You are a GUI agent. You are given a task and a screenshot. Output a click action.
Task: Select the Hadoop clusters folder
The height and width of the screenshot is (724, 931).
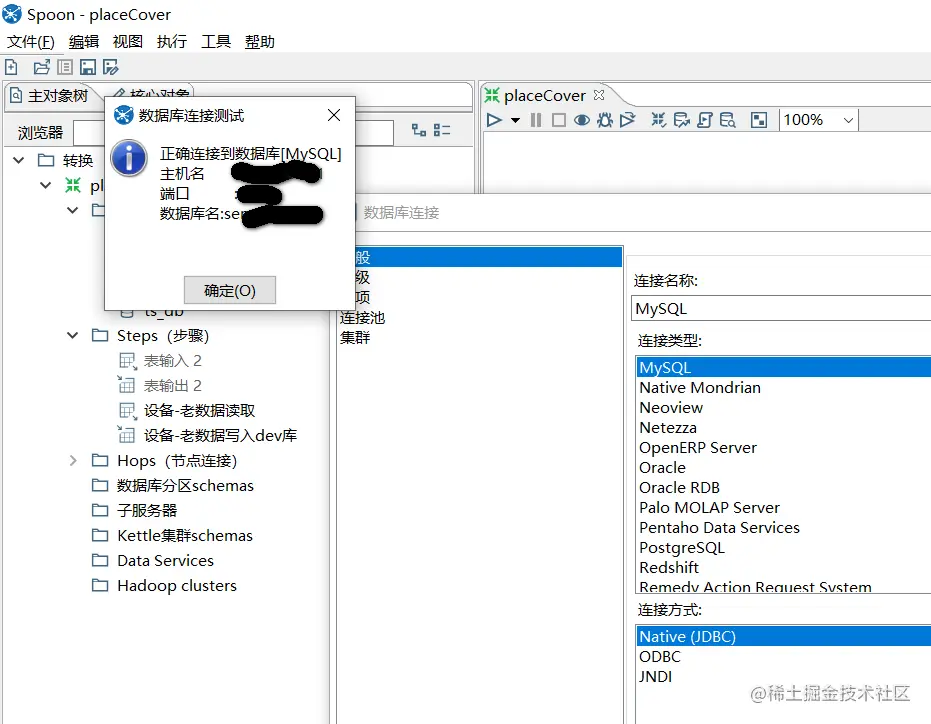tap(177, 586)
